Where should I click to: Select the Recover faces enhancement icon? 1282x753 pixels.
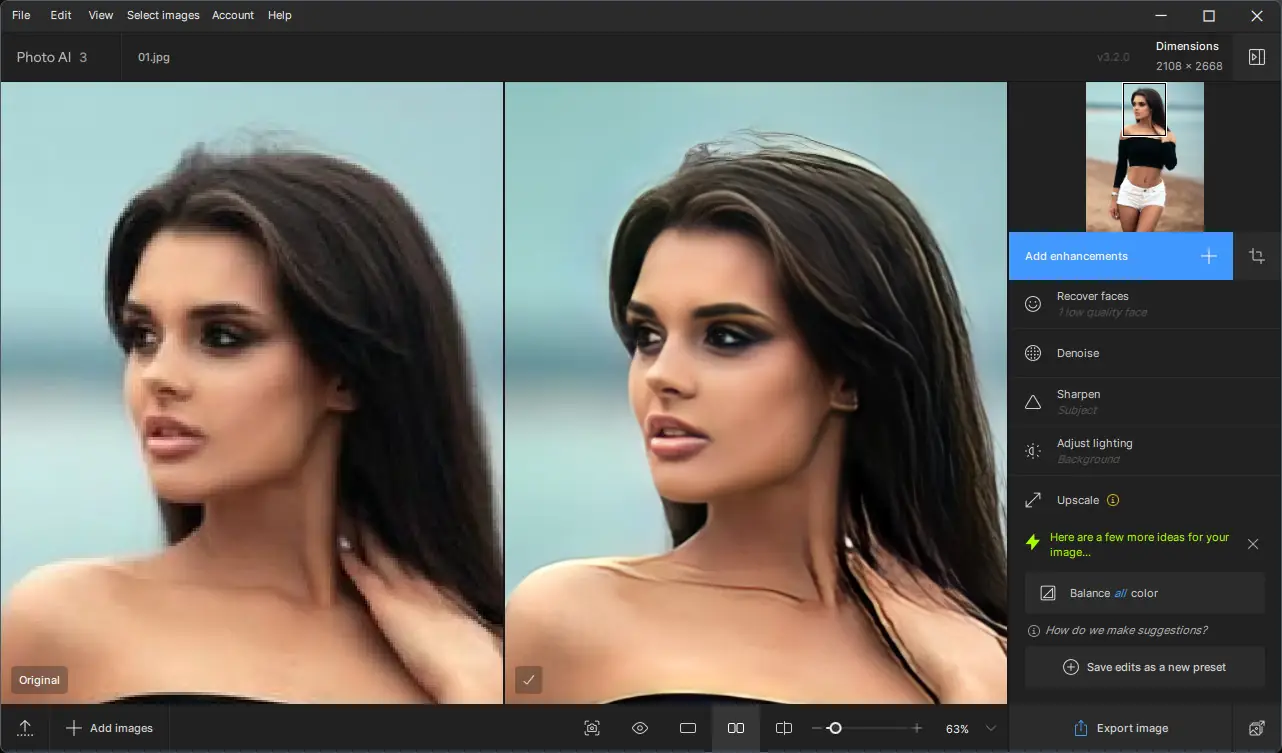coord(1032,304)
